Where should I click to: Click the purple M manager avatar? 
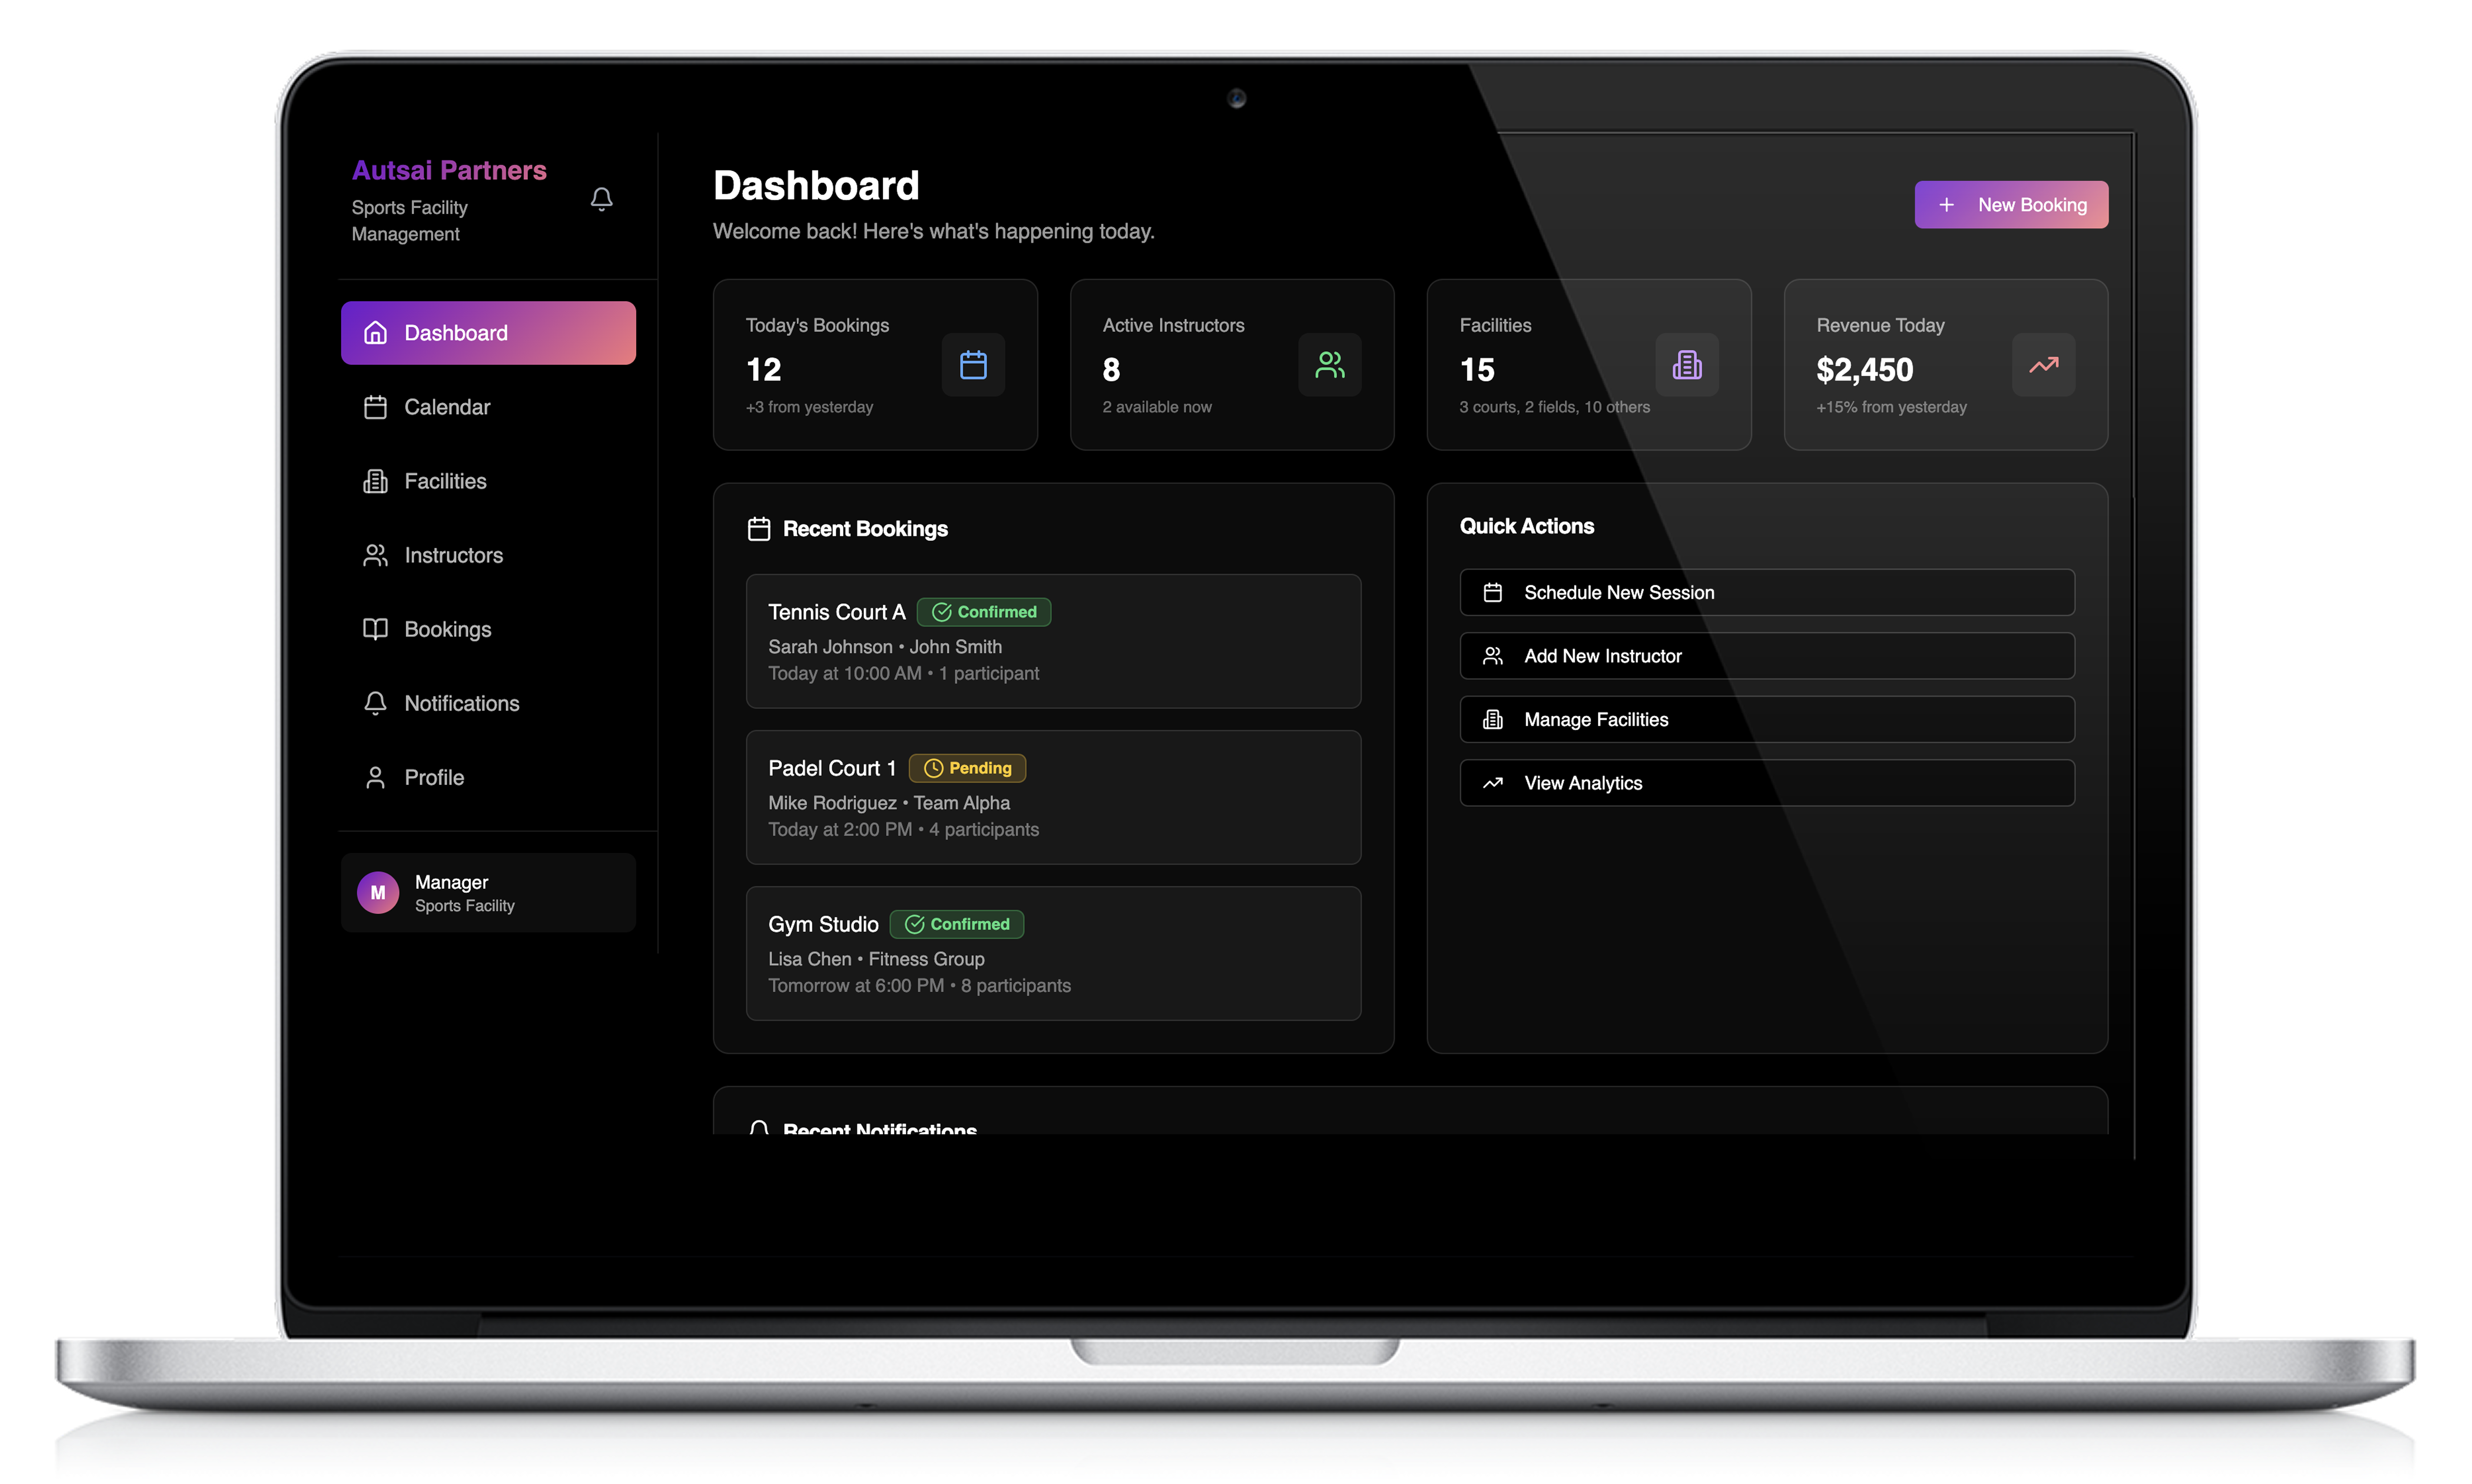[x=378, y=893]
